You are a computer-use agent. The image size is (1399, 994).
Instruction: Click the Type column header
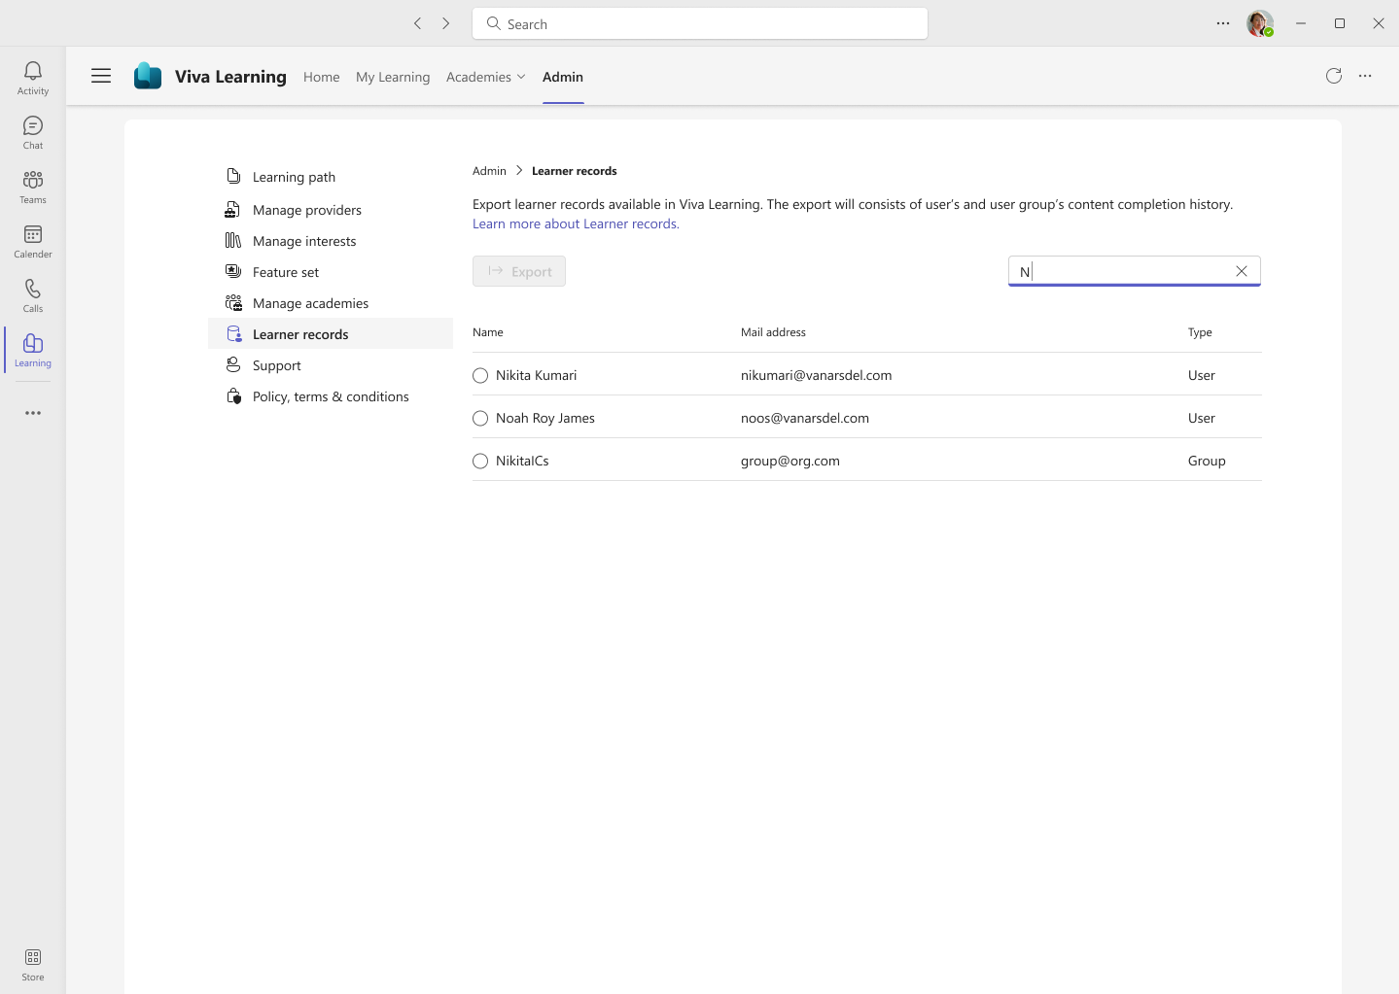[1199, 332]
